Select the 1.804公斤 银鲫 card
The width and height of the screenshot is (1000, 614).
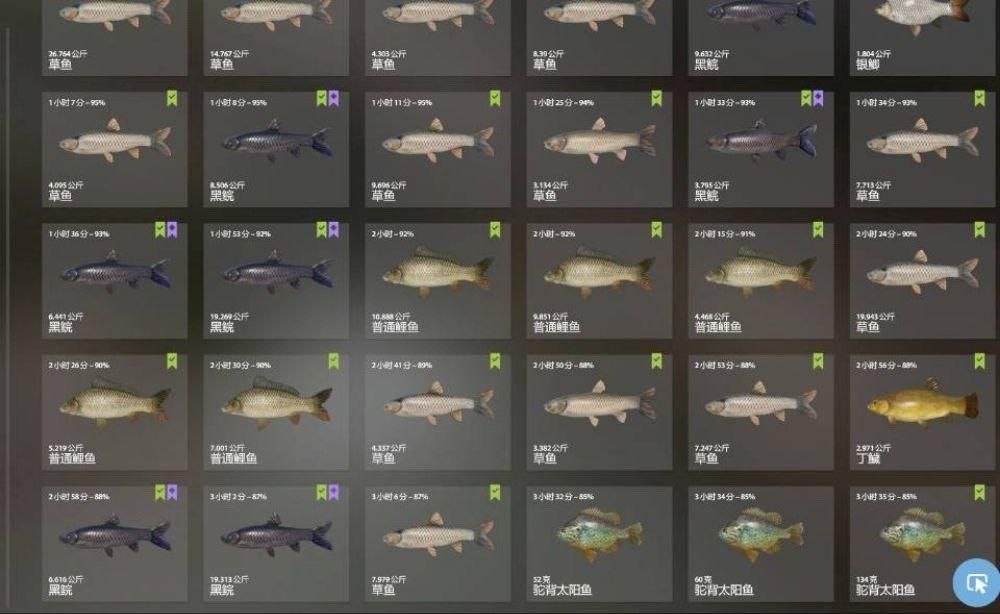(x=922, y=38)
